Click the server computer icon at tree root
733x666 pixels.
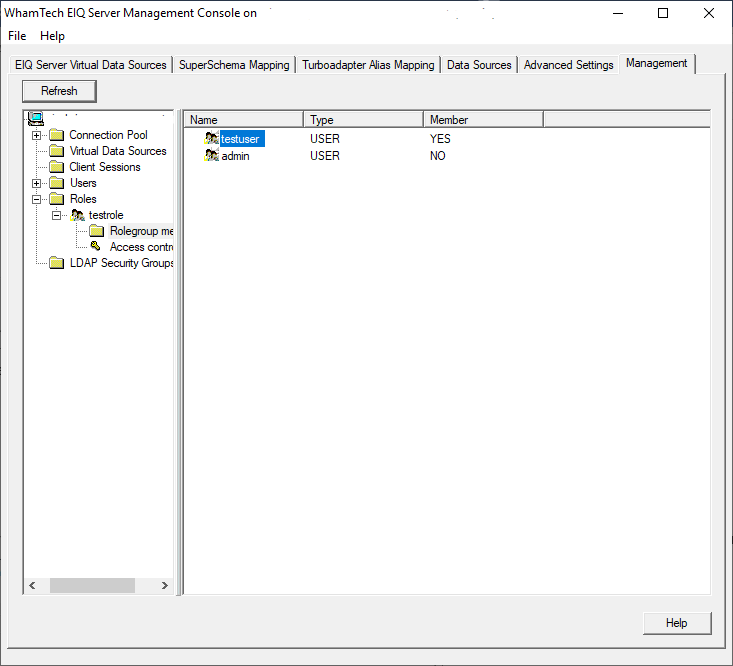click(x=35, y=119)
